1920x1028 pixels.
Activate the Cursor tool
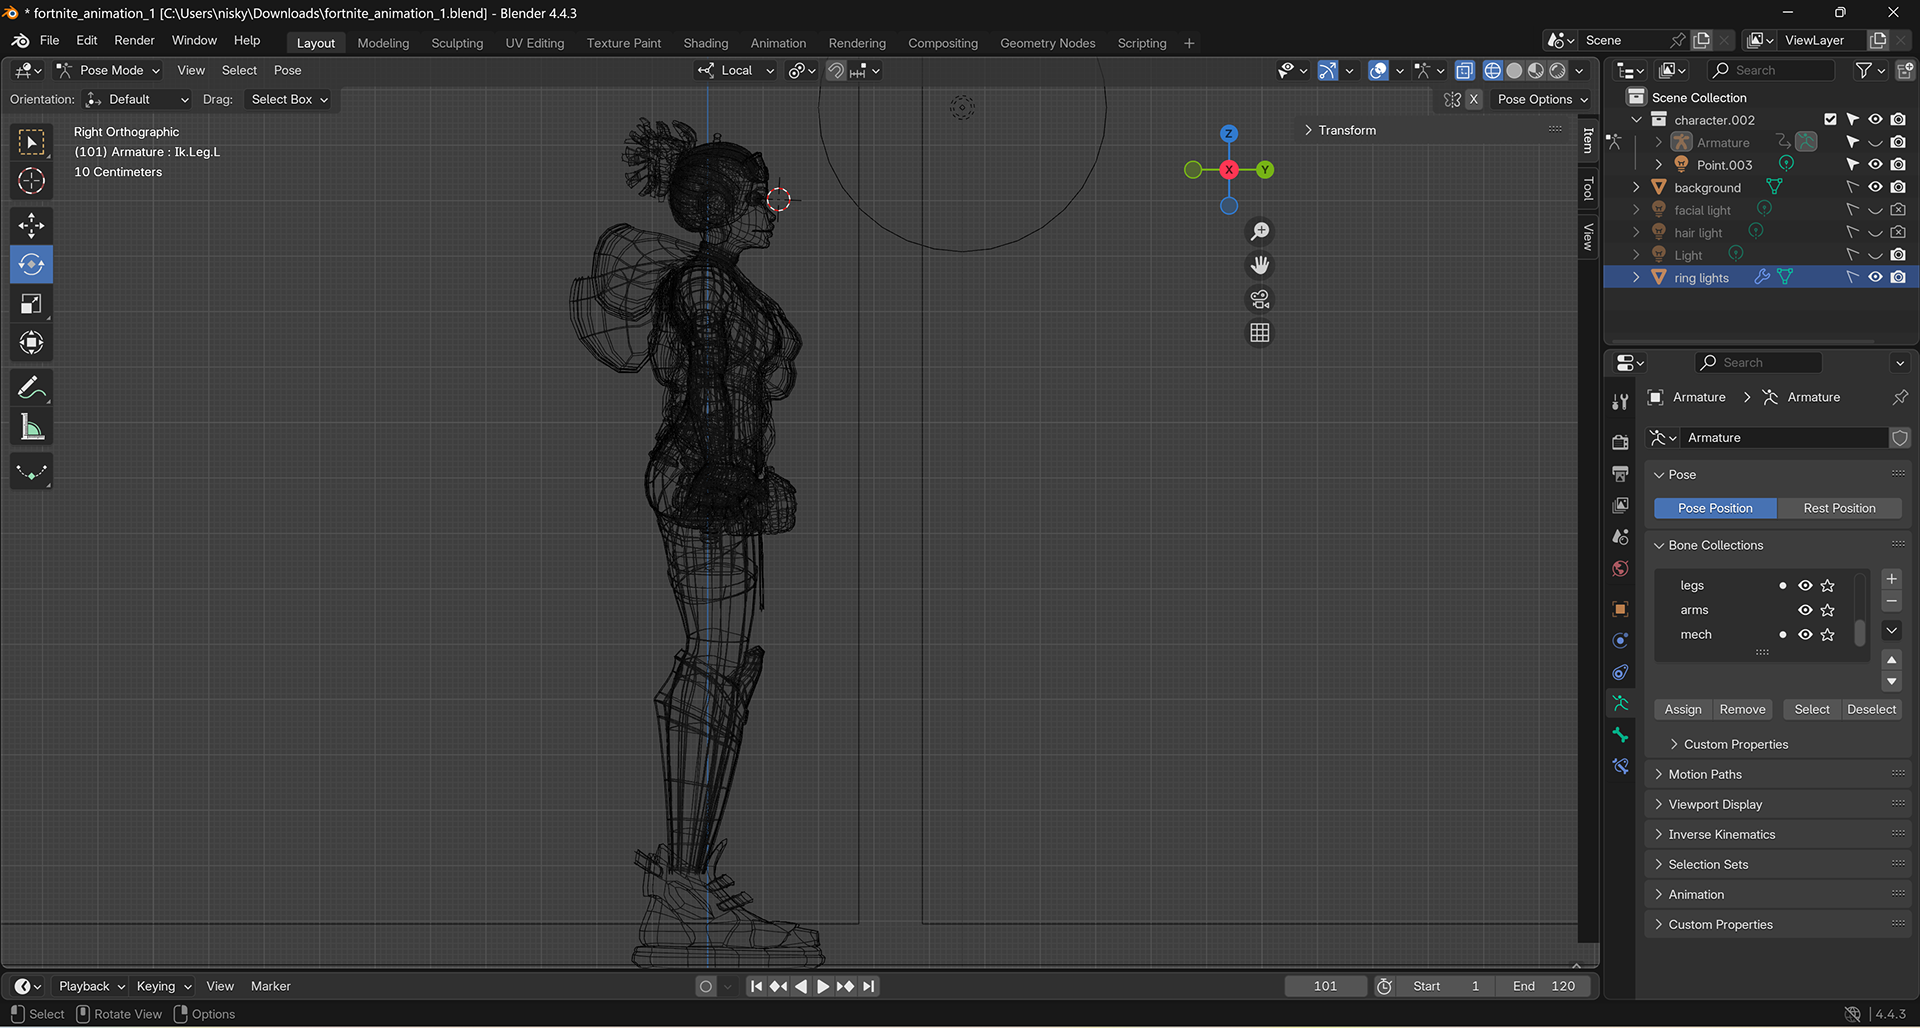[31, 181]
